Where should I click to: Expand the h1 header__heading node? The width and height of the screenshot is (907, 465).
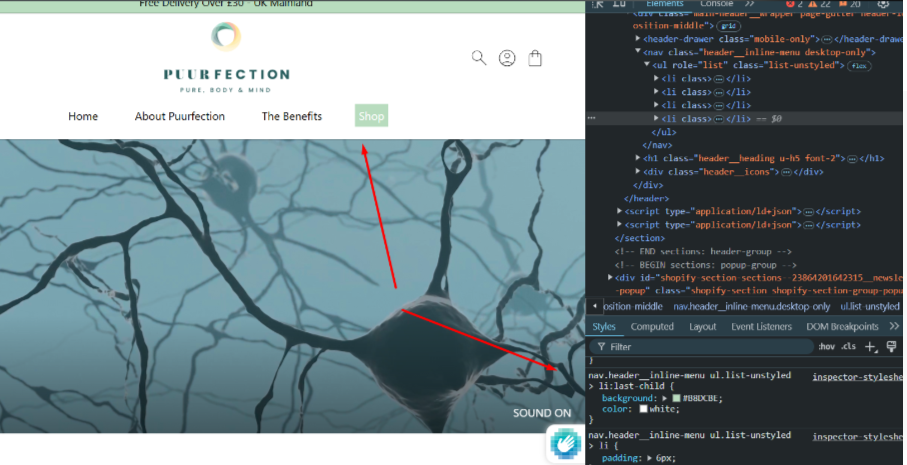tap(638, 158)
